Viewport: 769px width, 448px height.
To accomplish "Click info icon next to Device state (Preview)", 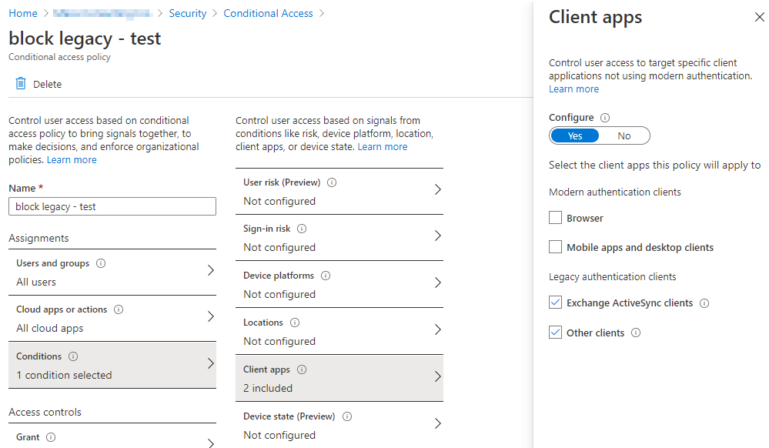I will [347, 417].
